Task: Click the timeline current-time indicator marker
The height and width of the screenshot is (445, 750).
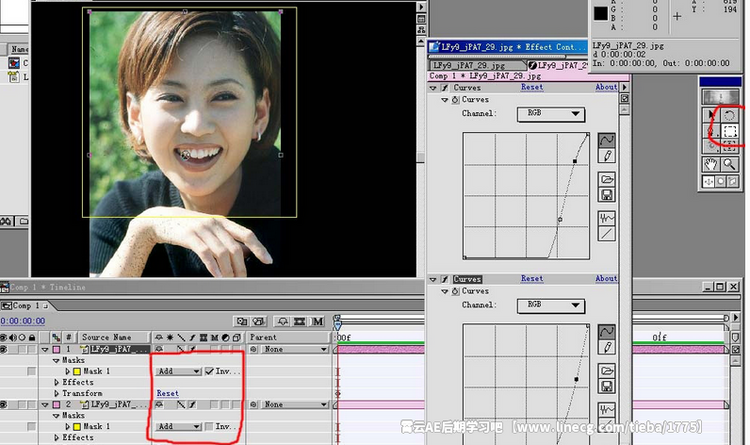Action: (337, 324)
